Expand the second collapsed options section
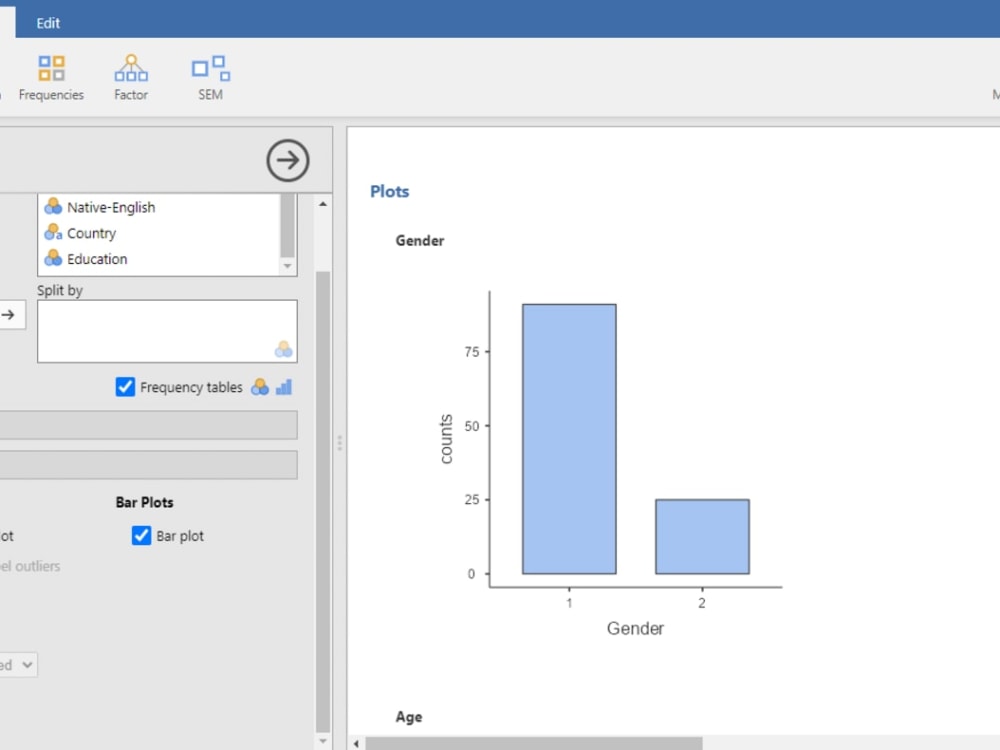 click(149, 465)
